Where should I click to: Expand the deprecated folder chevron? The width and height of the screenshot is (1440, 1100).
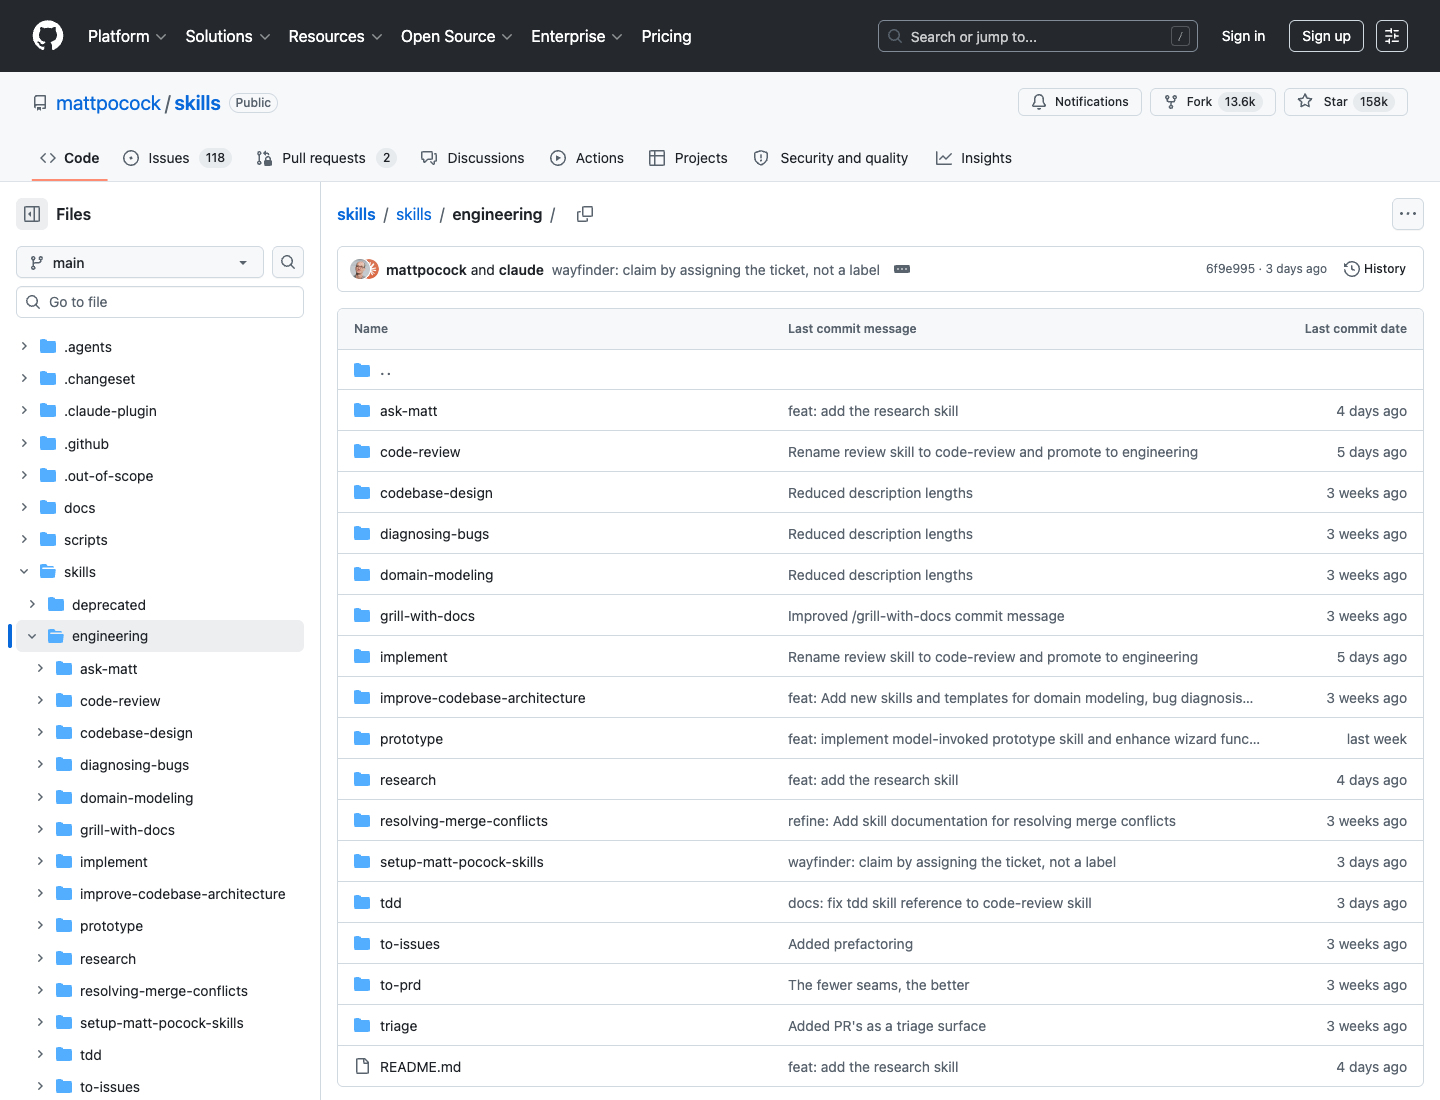click(x=32, y=604)
